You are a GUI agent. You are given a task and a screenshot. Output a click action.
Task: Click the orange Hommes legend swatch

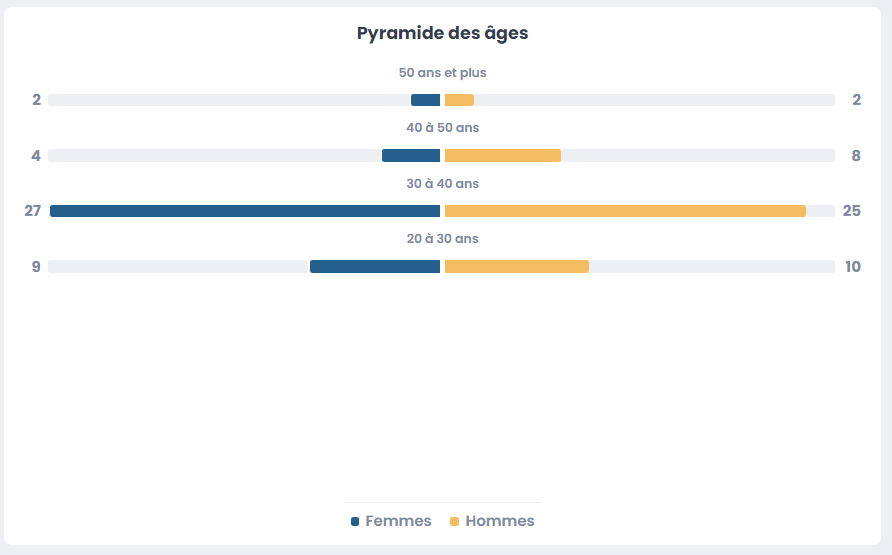(x=454, y=522)
